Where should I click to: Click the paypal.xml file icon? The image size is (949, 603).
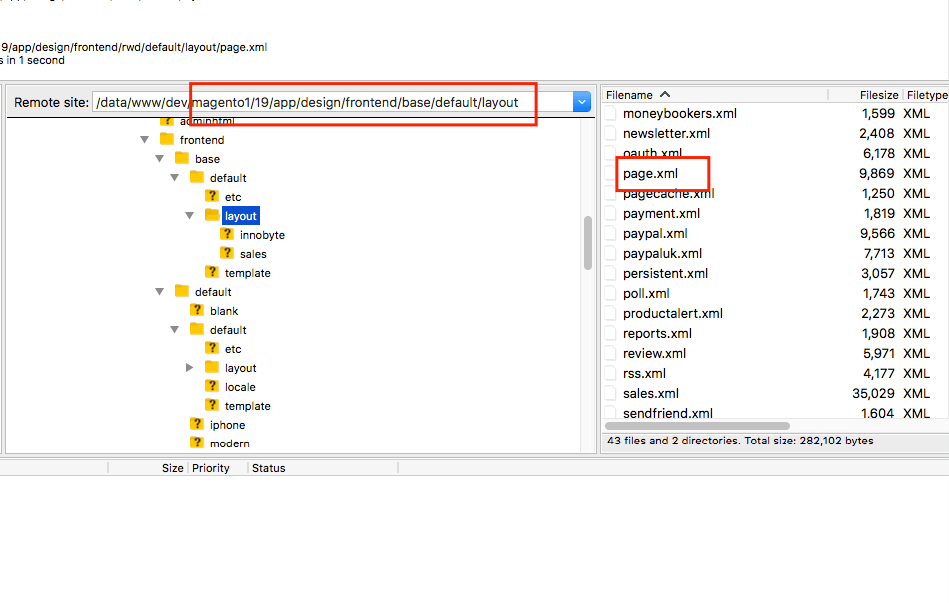(611, 233)
